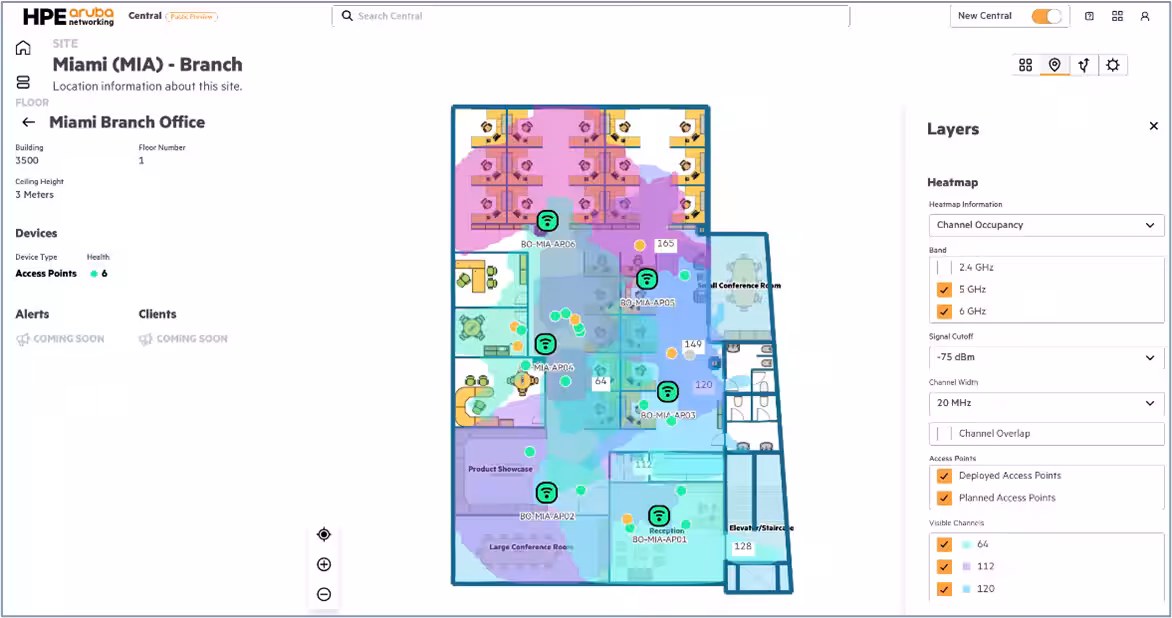Select access point BO-MIA-AP03 on the map
The width and height of the screenshot is (1172, 618).
coord(667,392)
